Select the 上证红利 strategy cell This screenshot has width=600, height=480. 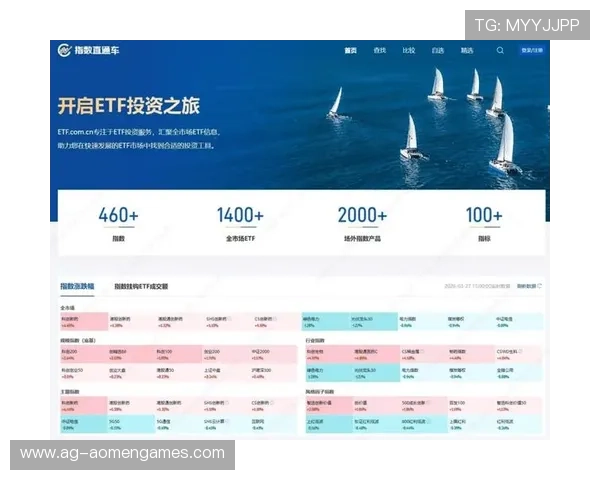(x=471, y=424)
